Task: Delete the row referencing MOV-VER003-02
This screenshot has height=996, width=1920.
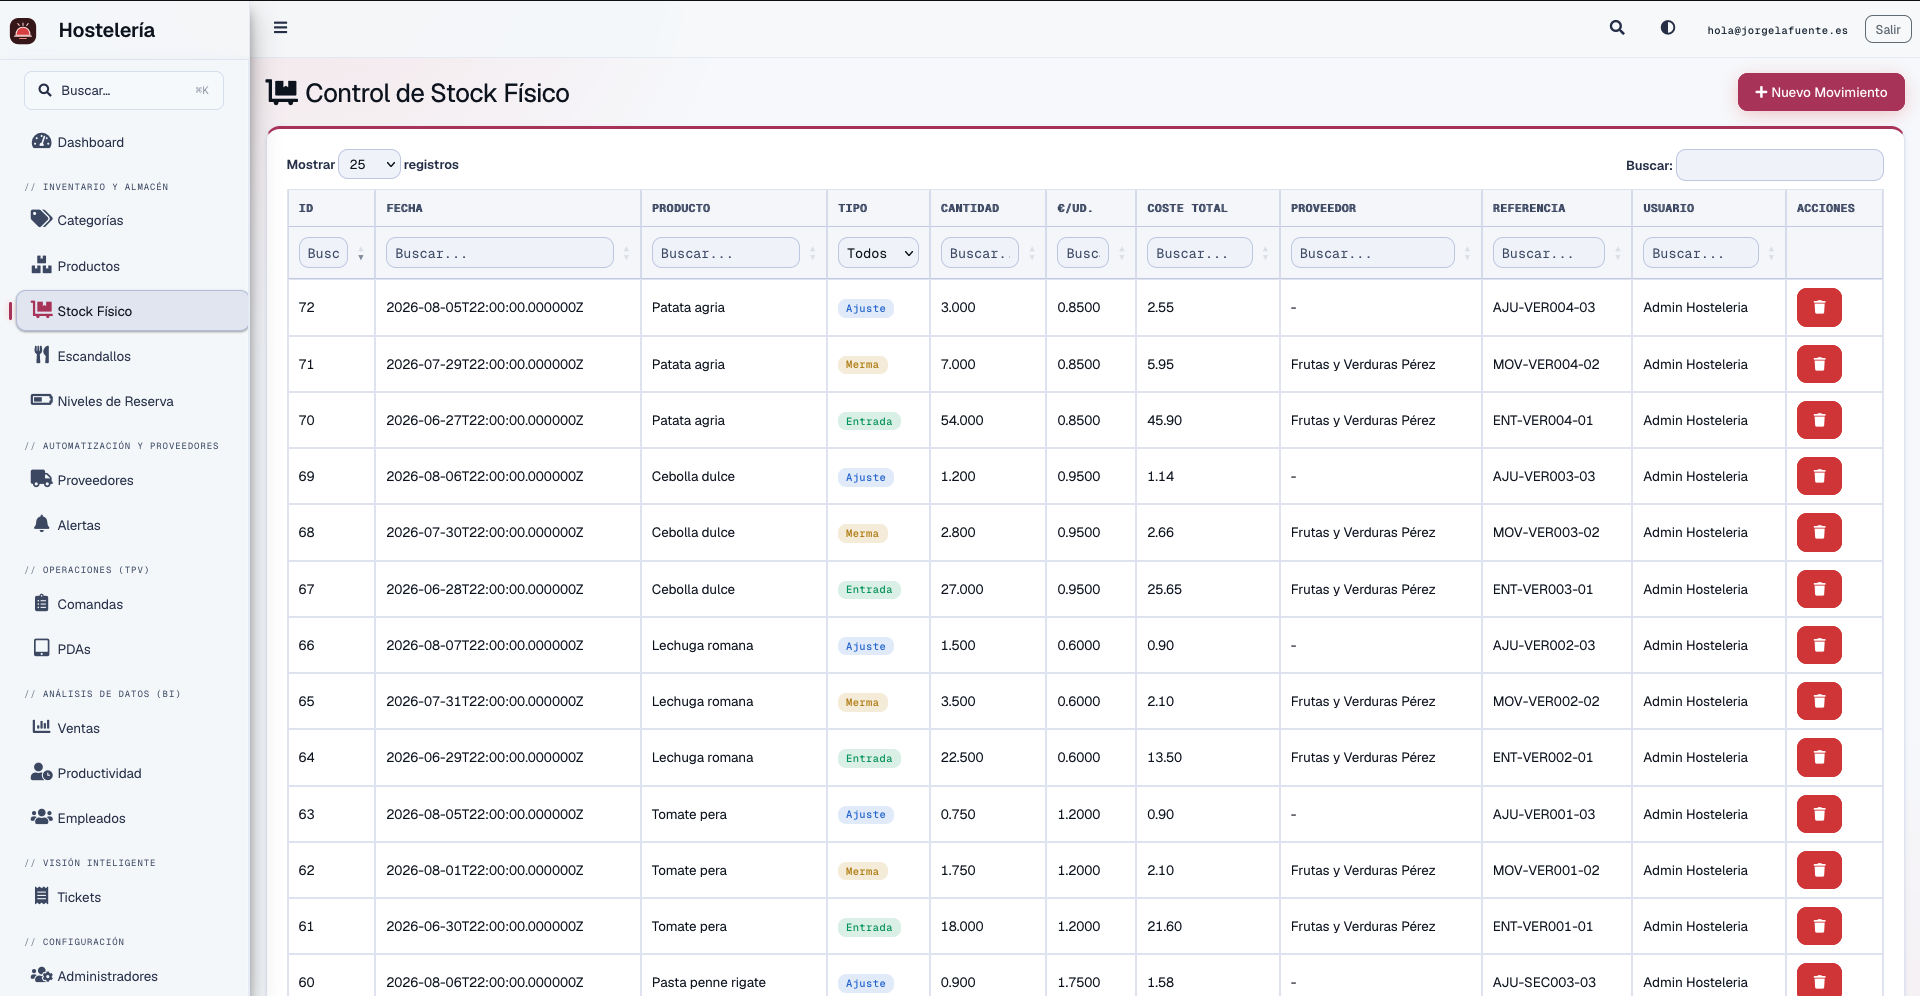Action: tap(1819, 533)
